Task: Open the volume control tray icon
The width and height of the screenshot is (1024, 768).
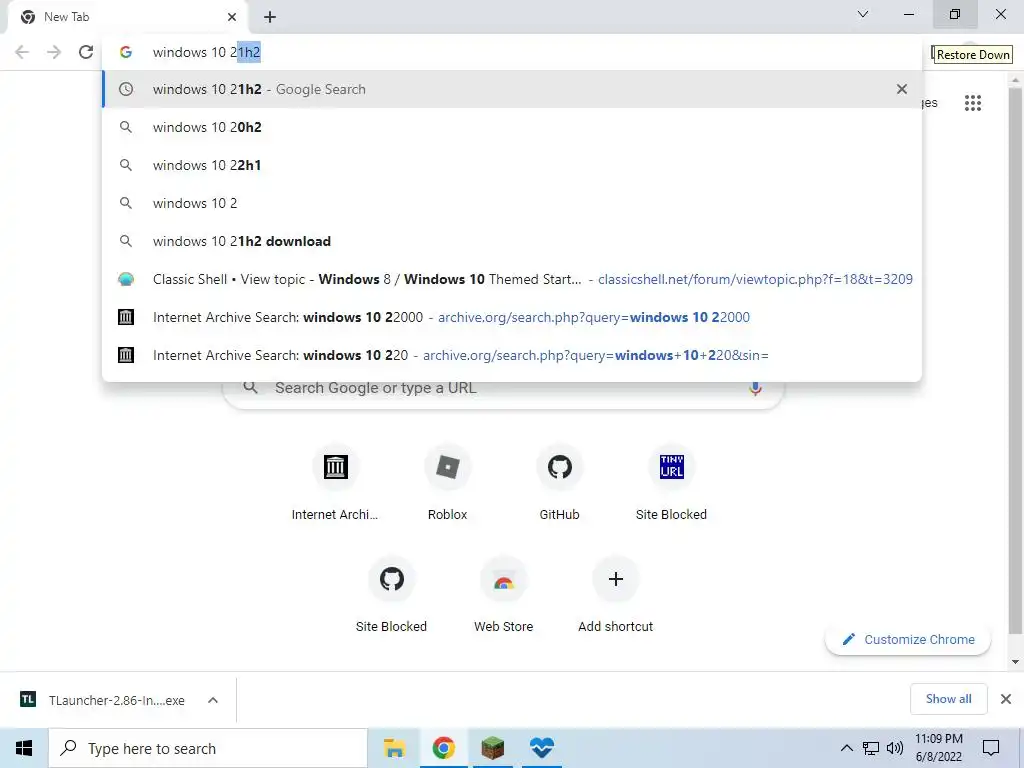Action: point(895,748)
